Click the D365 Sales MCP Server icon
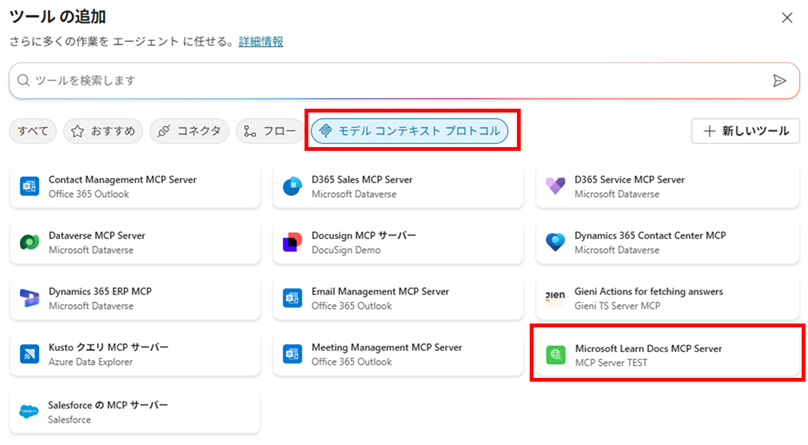Viewport: 808px width, 445px height. pyautogui.click(x=292, y=186)
